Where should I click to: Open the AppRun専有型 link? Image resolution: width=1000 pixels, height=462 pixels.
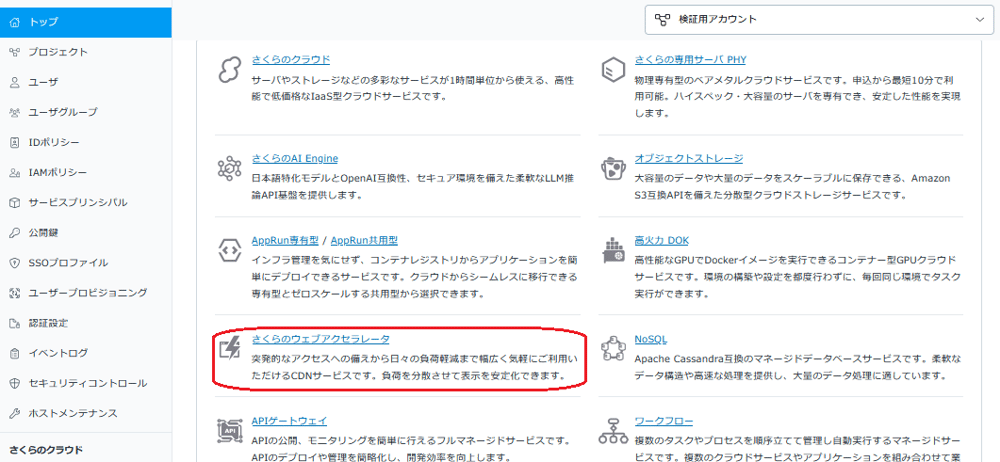(x=285, y=241)
